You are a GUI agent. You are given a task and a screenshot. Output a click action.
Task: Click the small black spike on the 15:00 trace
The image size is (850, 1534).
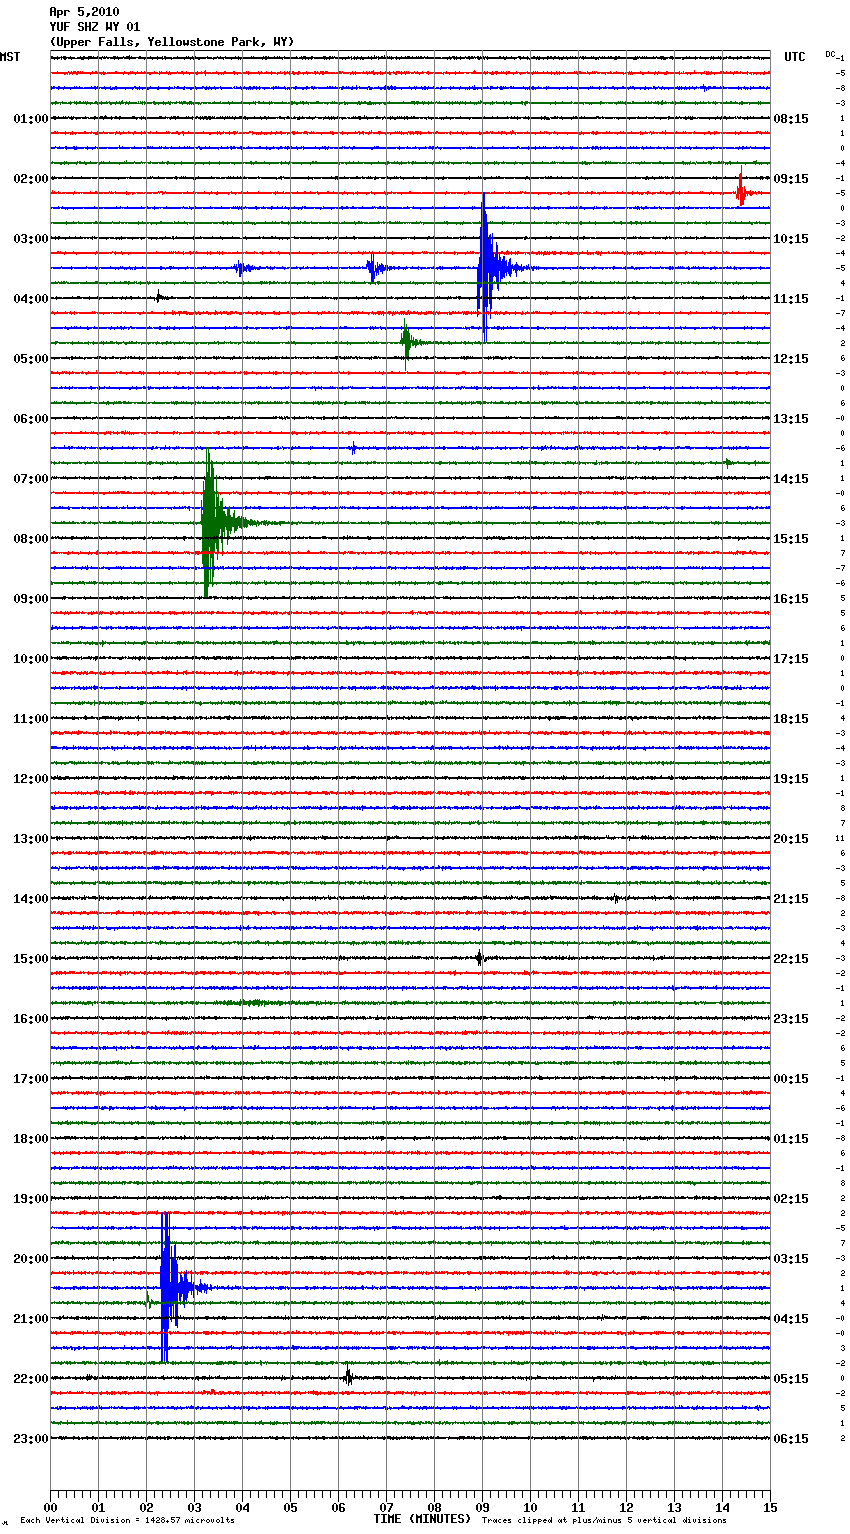[480, 958]
